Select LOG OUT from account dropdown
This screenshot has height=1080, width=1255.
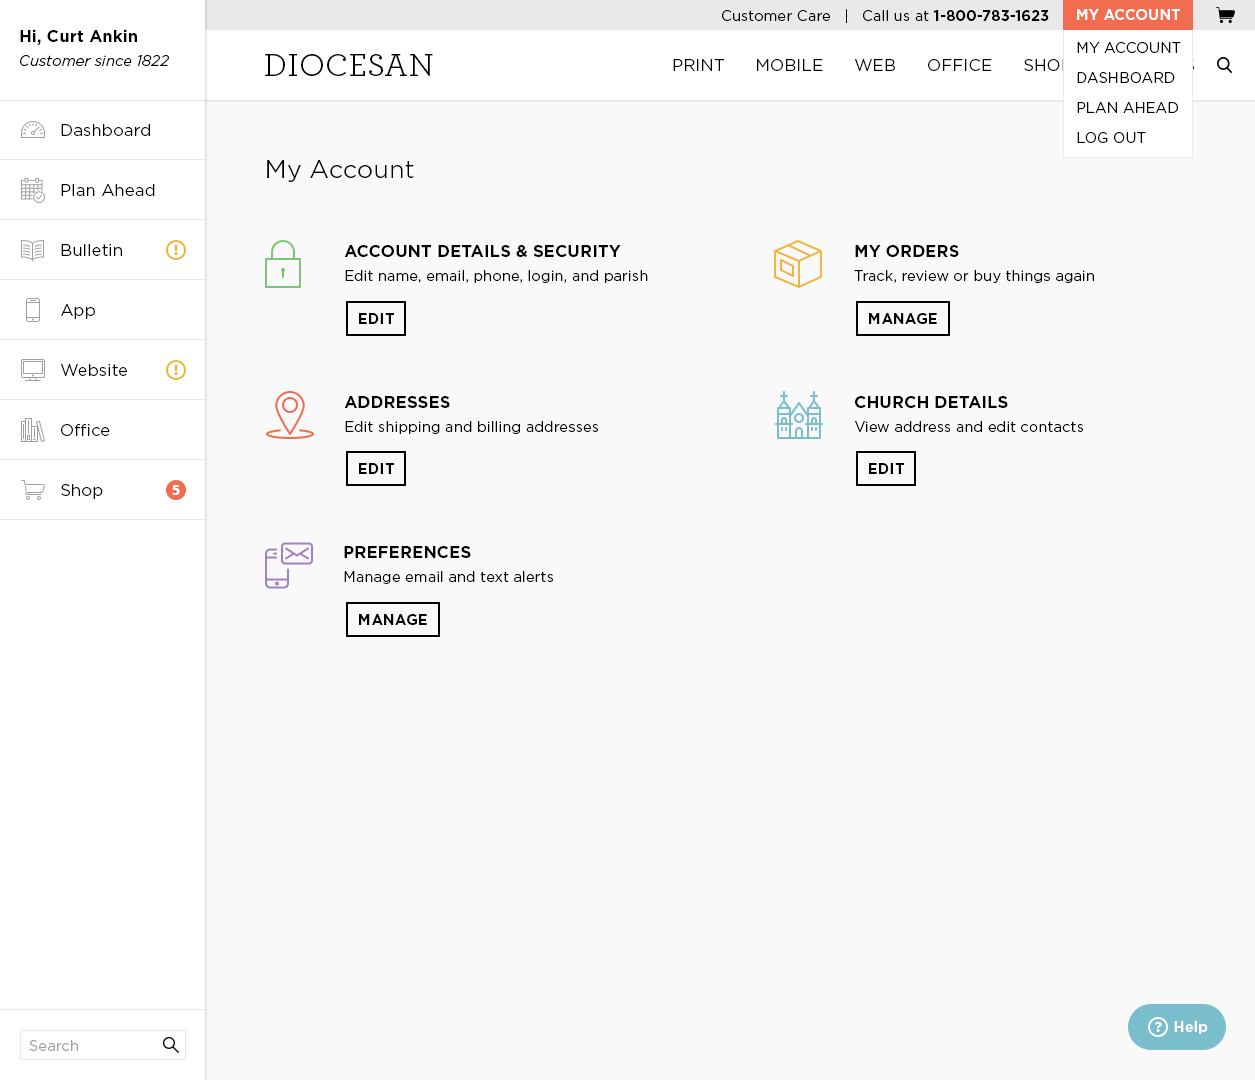point(1110,138)
